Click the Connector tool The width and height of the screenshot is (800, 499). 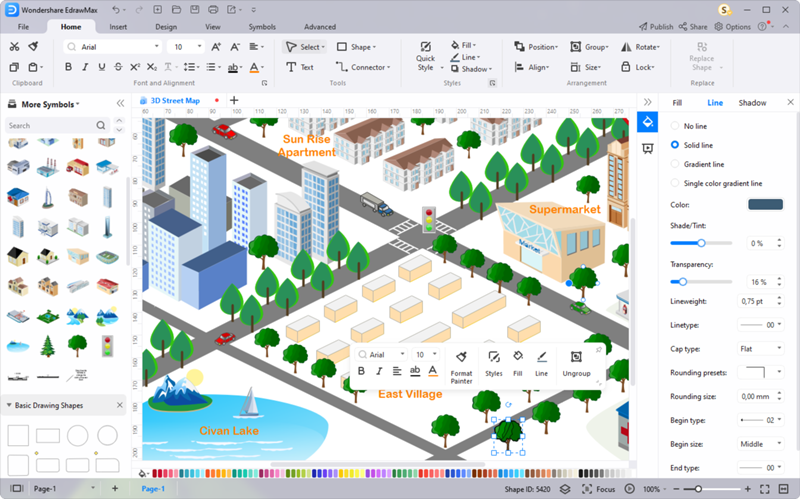click(x=361, y=67)
